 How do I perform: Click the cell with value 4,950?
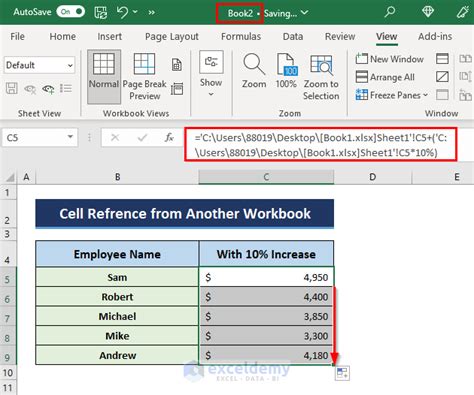[x=266, y=277]
